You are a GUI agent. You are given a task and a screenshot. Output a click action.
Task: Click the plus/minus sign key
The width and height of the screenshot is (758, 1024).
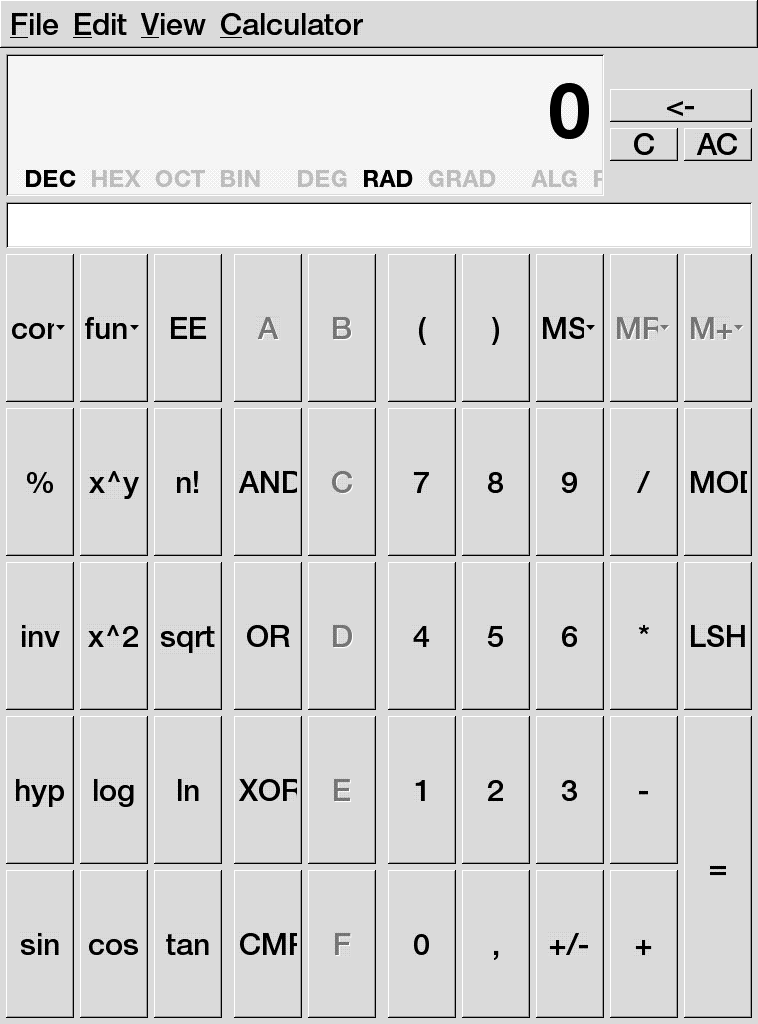[x=569, y=945]
